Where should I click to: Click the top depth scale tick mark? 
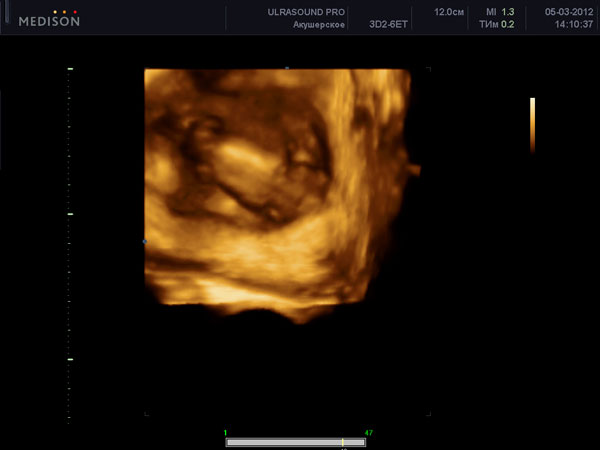coord(70,69)
